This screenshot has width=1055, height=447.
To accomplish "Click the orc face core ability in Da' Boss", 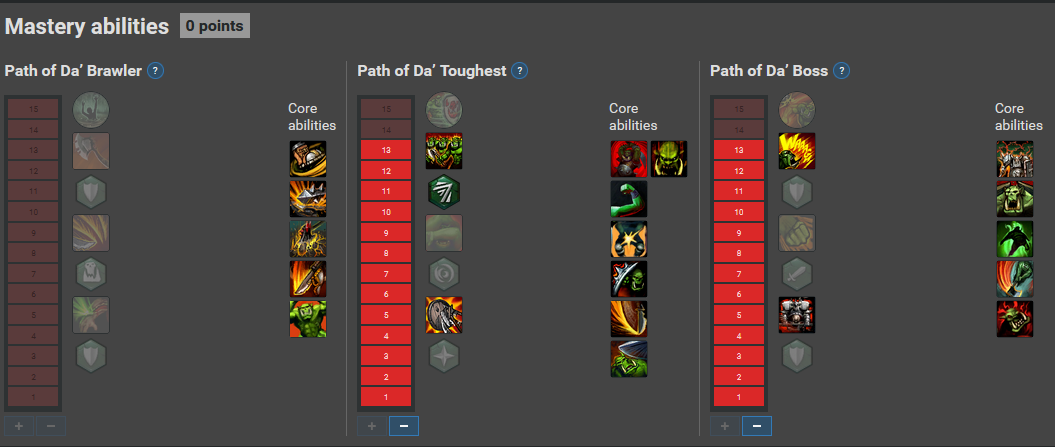I will point(1015,199).
